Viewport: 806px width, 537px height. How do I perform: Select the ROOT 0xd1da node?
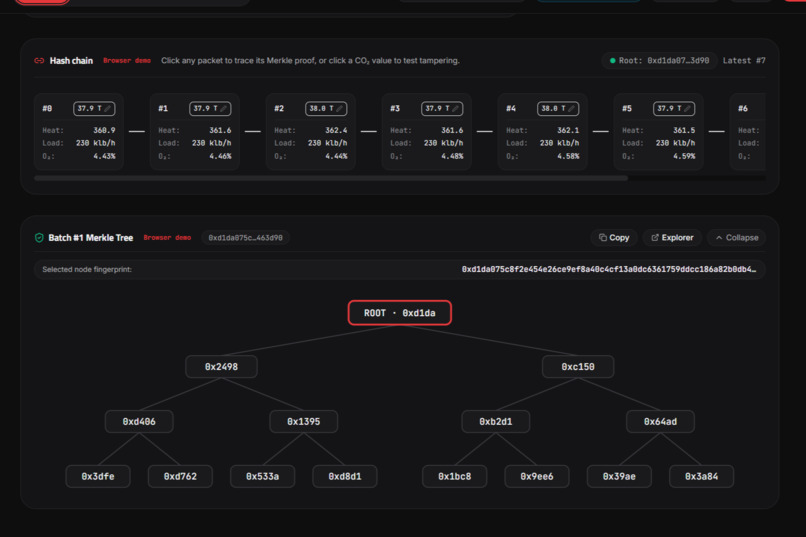click(400, 313)
